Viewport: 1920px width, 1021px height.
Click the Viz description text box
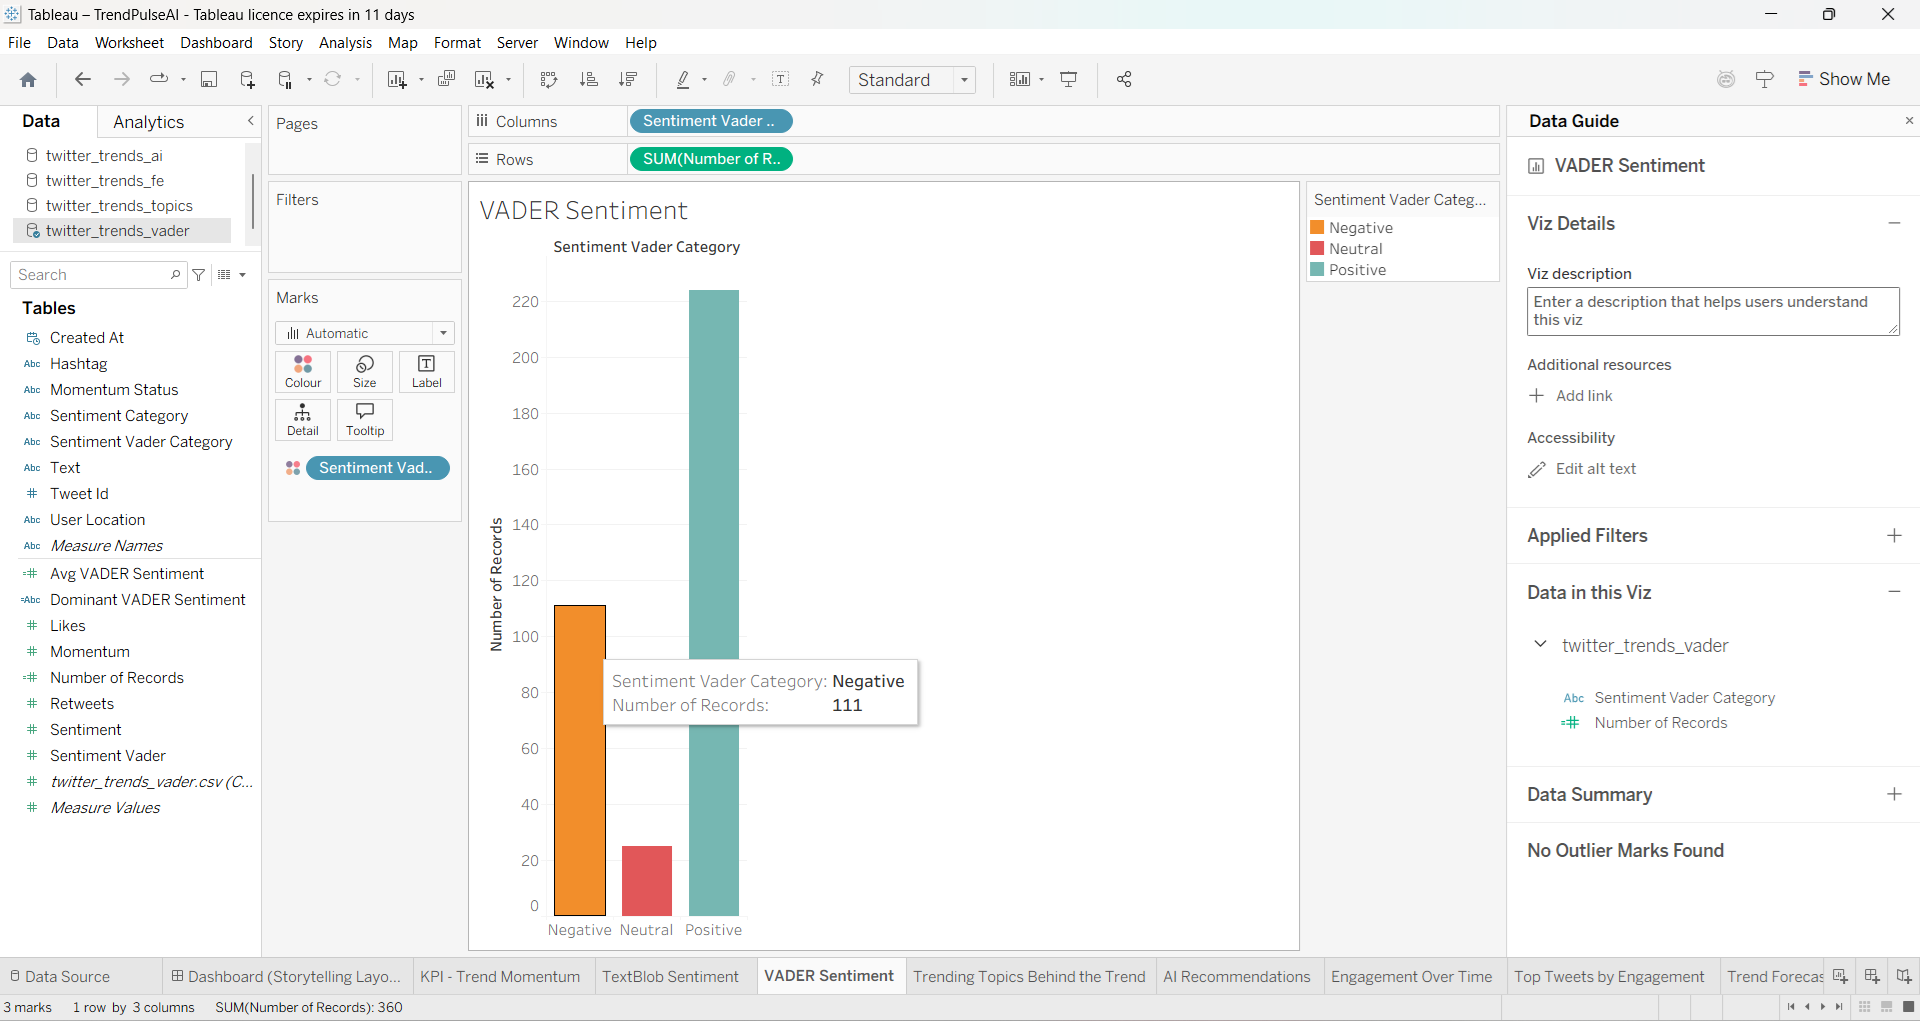[1713, 311]
